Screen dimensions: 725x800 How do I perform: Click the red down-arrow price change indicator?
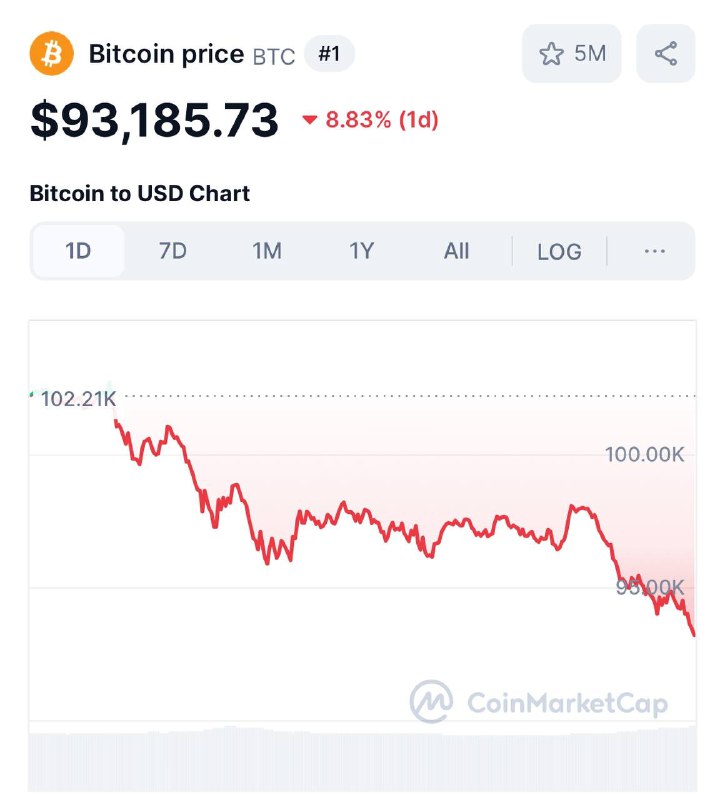click(310, 120)
